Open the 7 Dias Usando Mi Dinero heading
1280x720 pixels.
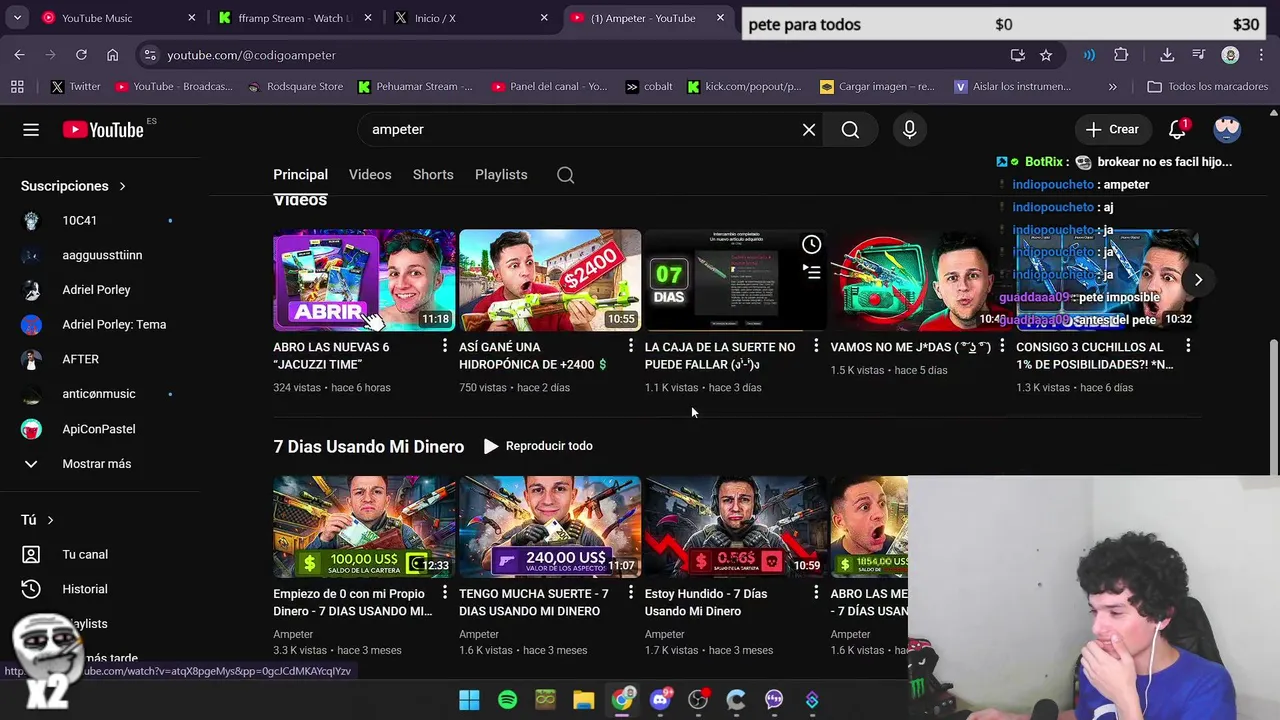tap(368, 447)
